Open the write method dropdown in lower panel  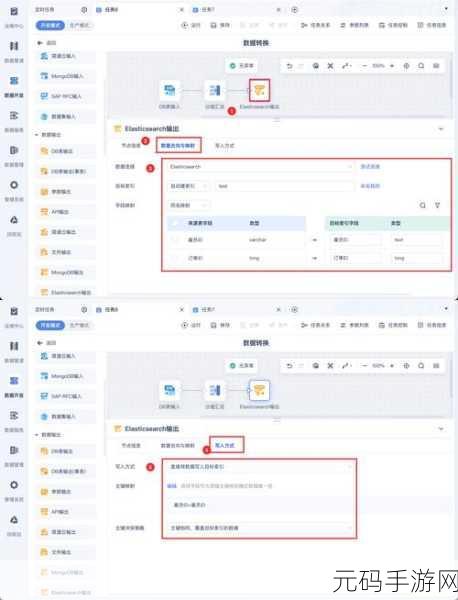pyautogui.click(x=260, y=467)
